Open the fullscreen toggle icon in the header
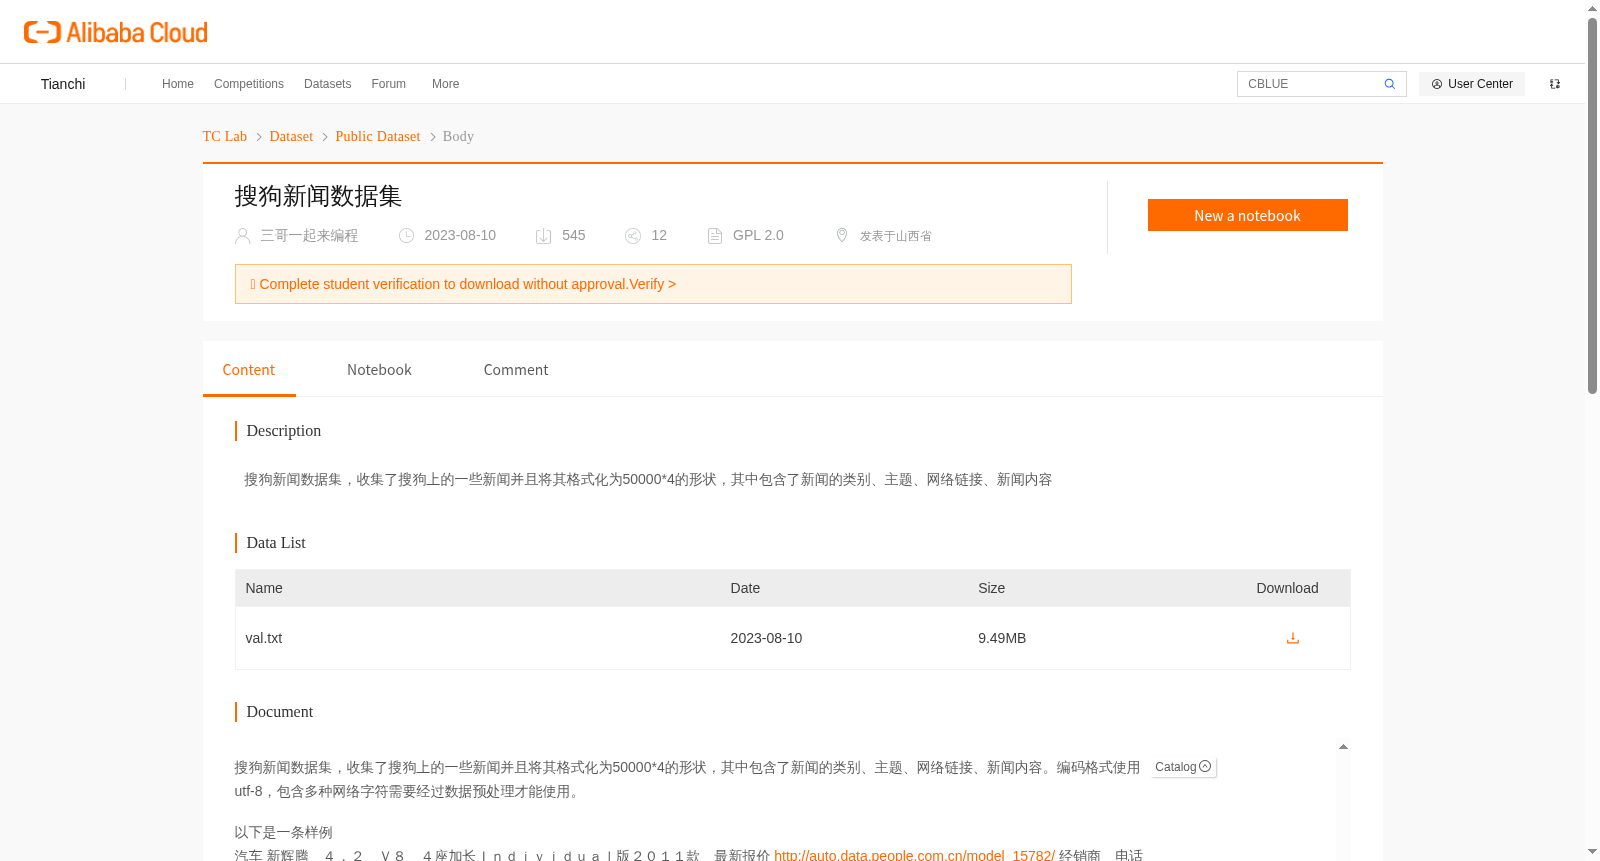The image size is (1600, 861). (x=1555, y=84)
